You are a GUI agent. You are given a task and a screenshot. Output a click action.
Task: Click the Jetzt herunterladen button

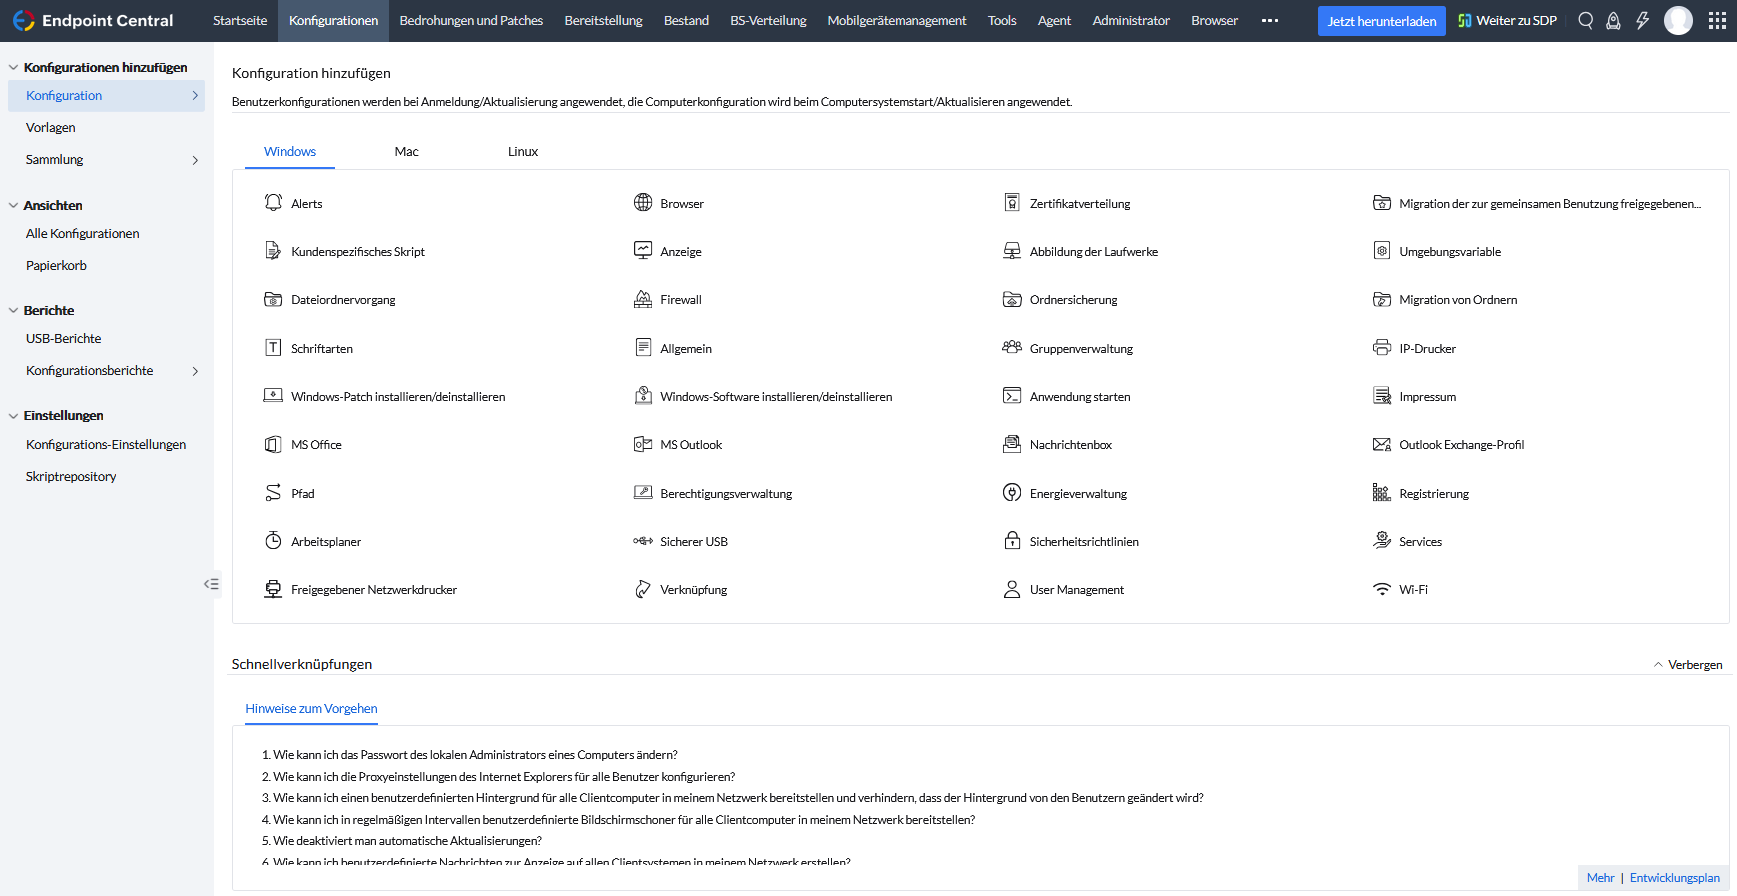(x=1381, y=21)
